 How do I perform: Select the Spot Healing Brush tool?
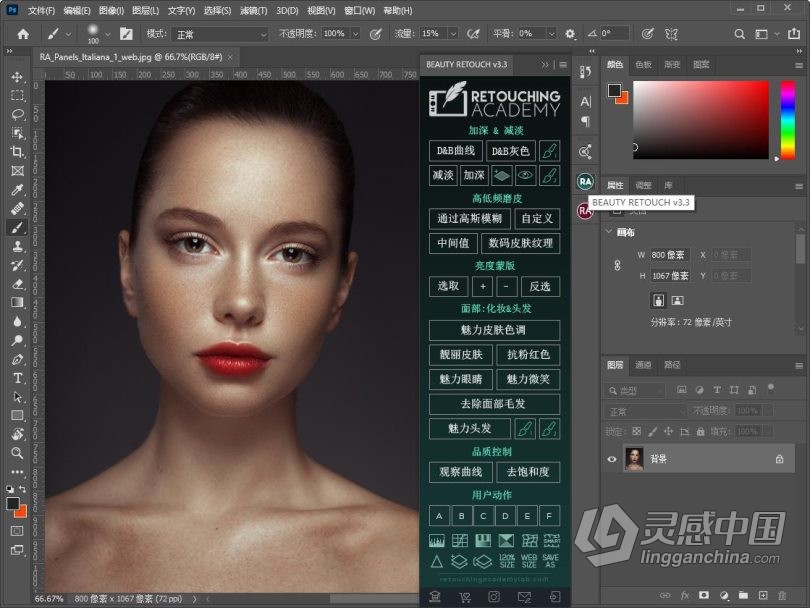(x=17, y=209)
